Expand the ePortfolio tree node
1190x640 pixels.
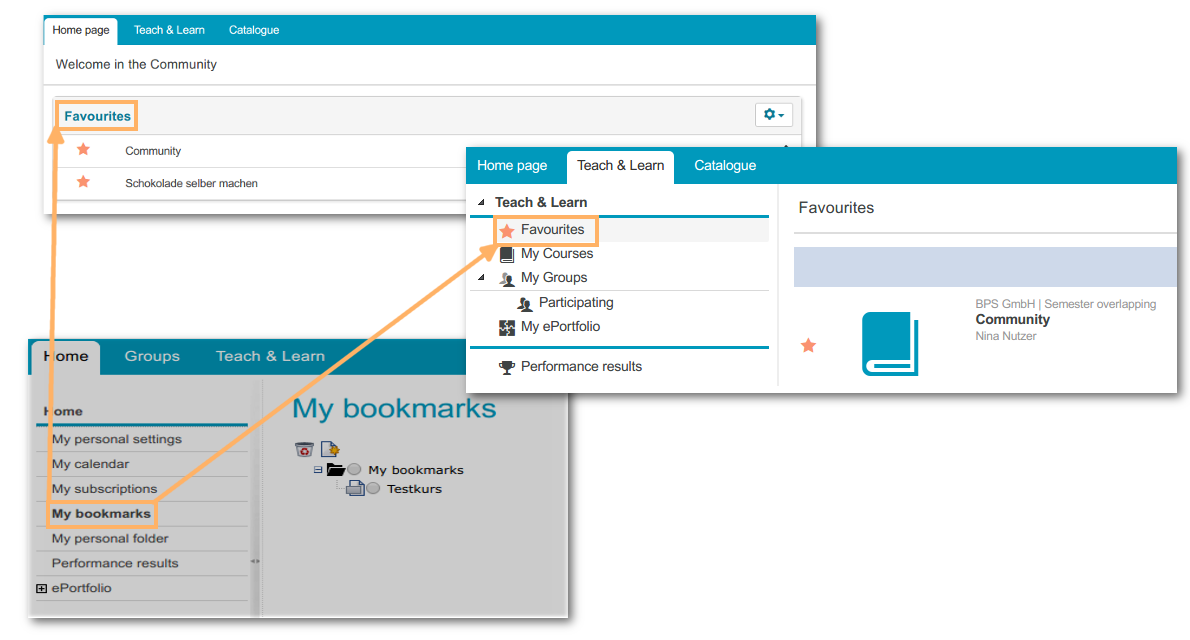[41, 589]
